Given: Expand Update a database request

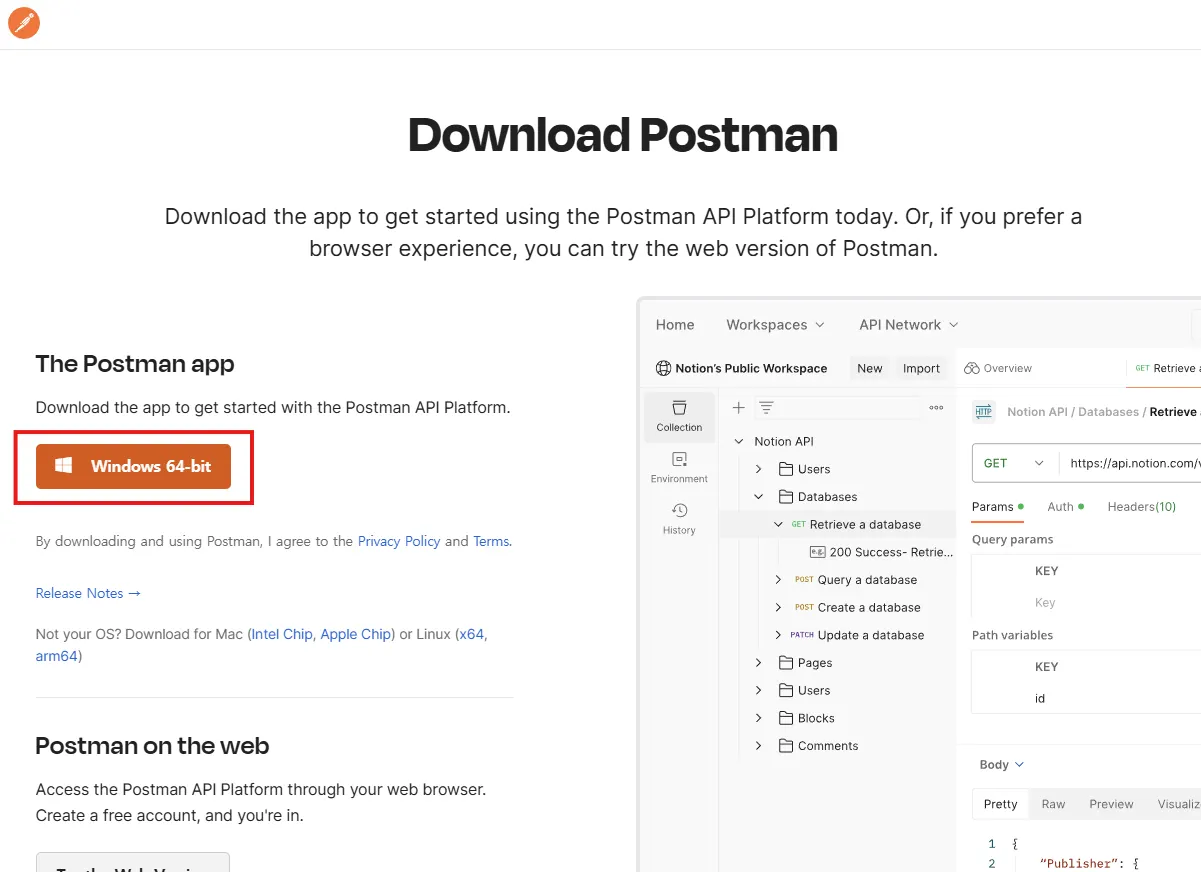Looking at the screenshot, I should (x=779, y=635).
